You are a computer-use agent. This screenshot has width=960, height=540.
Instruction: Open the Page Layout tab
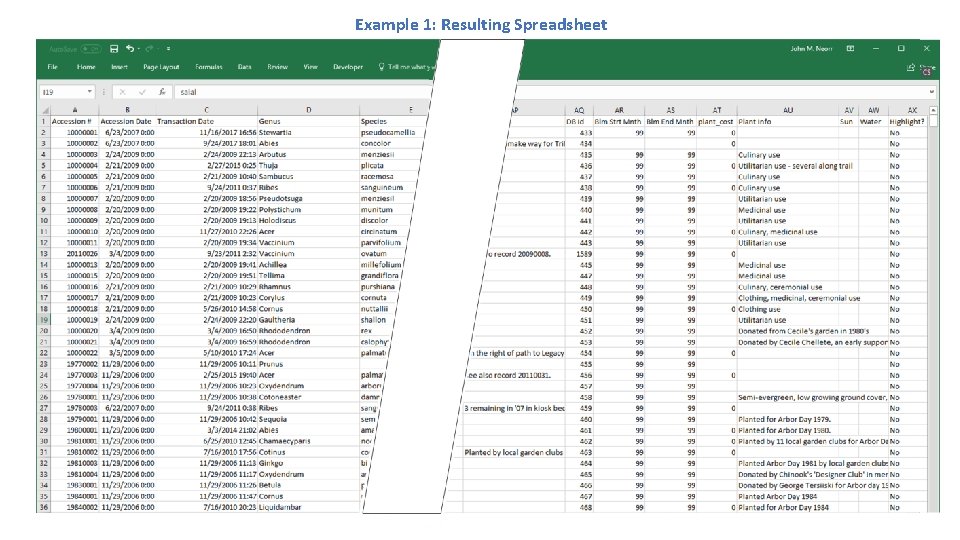[x=161, y=67]
